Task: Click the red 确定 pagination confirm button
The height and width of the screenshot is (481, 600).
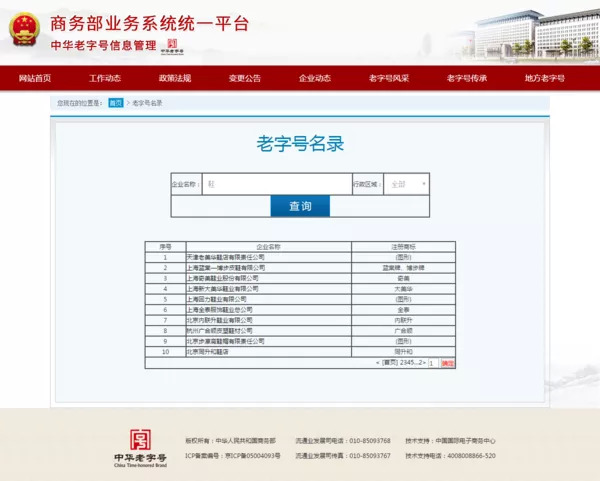Action: tap(447, 363)
